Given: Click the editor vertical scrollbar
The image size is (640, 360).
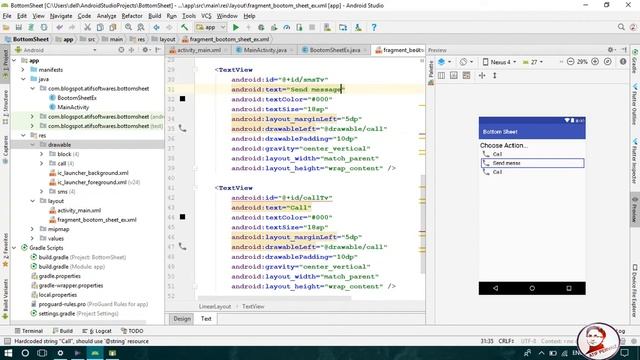Looking at the screenshot, I should pyautogui.click(x=422, y=224).
